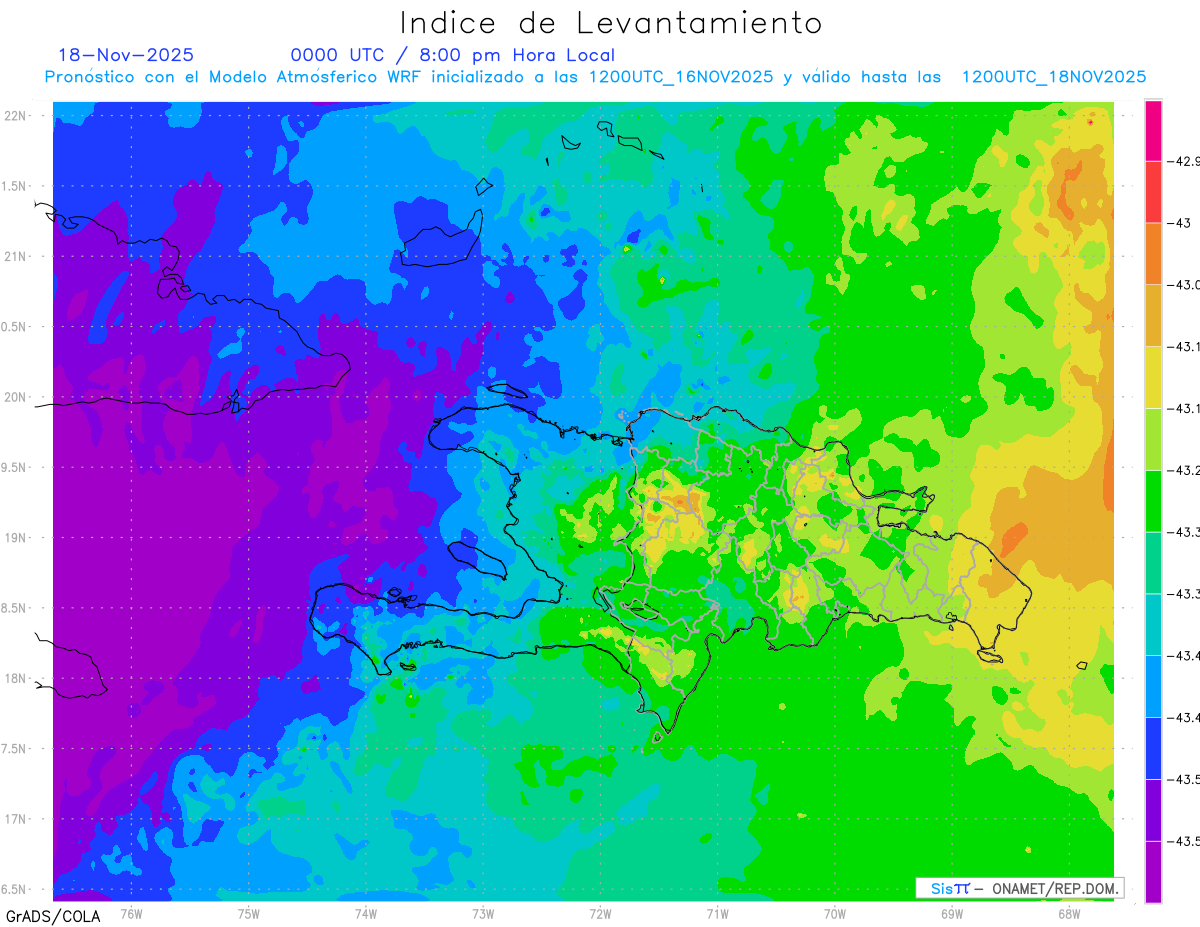Click the dark orange color bar segment

click(x=1153, y=254)
